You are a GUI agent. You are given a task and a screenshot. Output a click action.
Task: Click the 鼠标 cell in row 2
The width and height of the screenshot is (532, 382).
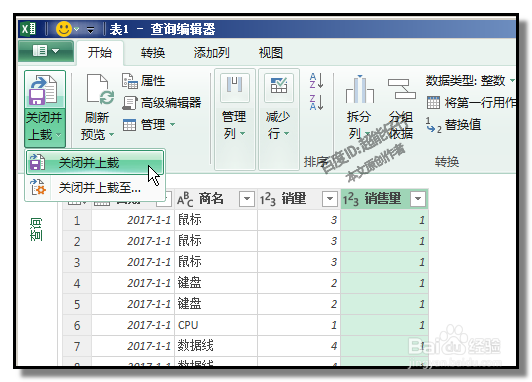(216, 241)
